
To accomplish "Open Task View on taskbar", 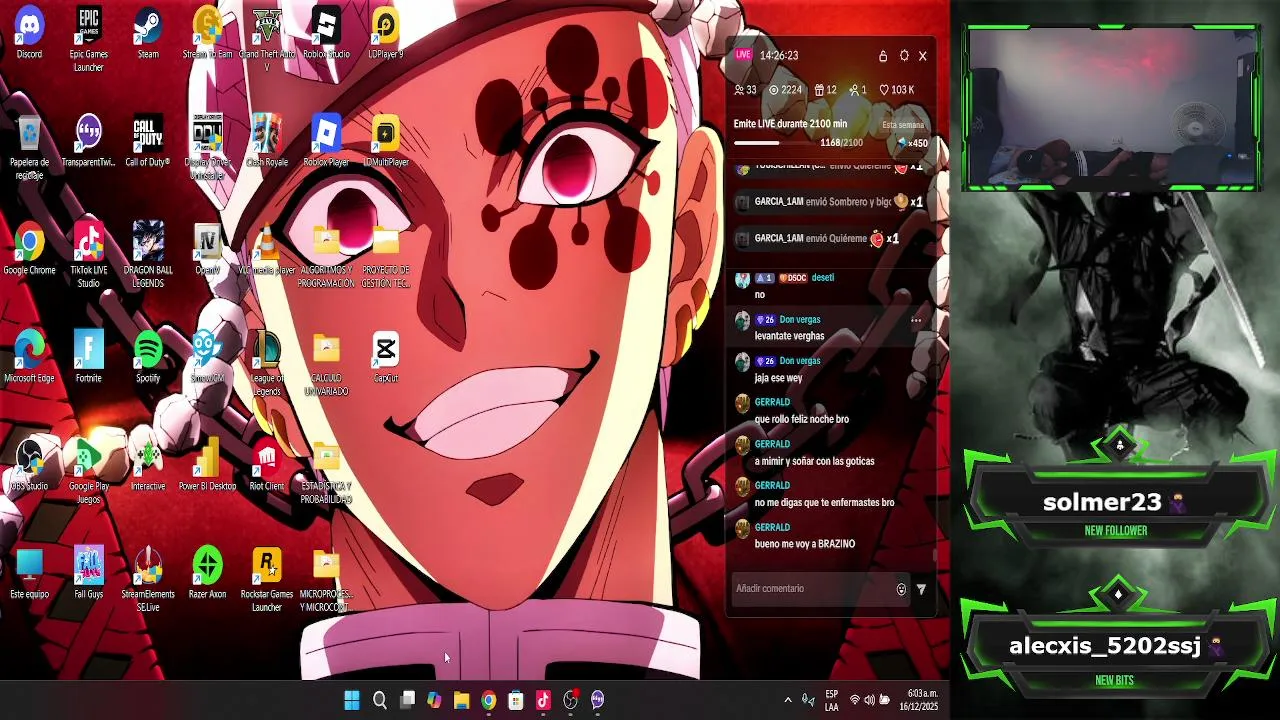I will pos(407,700).
